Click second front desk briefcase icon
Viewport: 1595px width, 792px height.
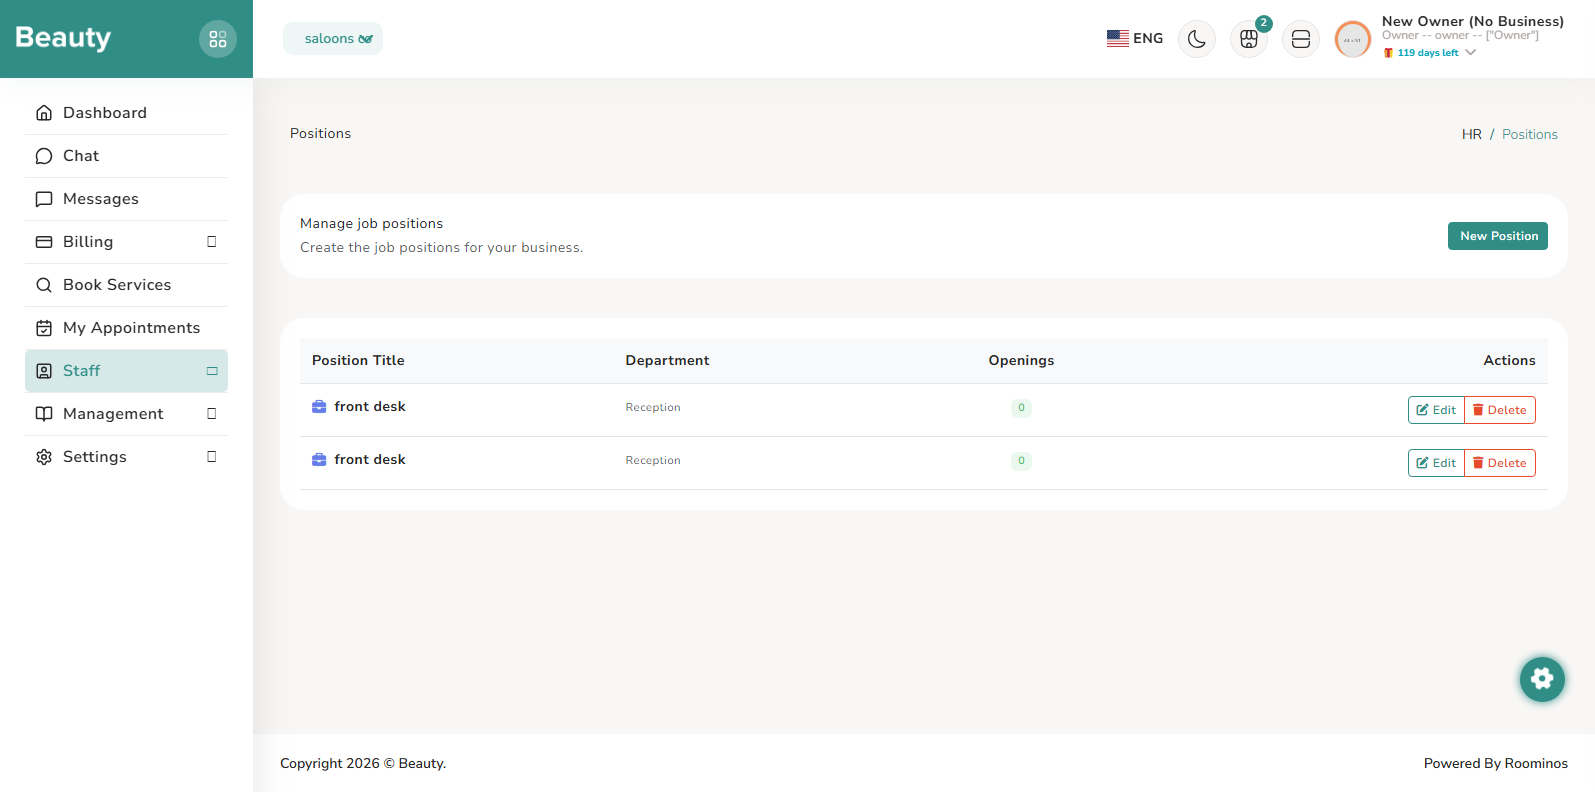[x=319, y=460]
